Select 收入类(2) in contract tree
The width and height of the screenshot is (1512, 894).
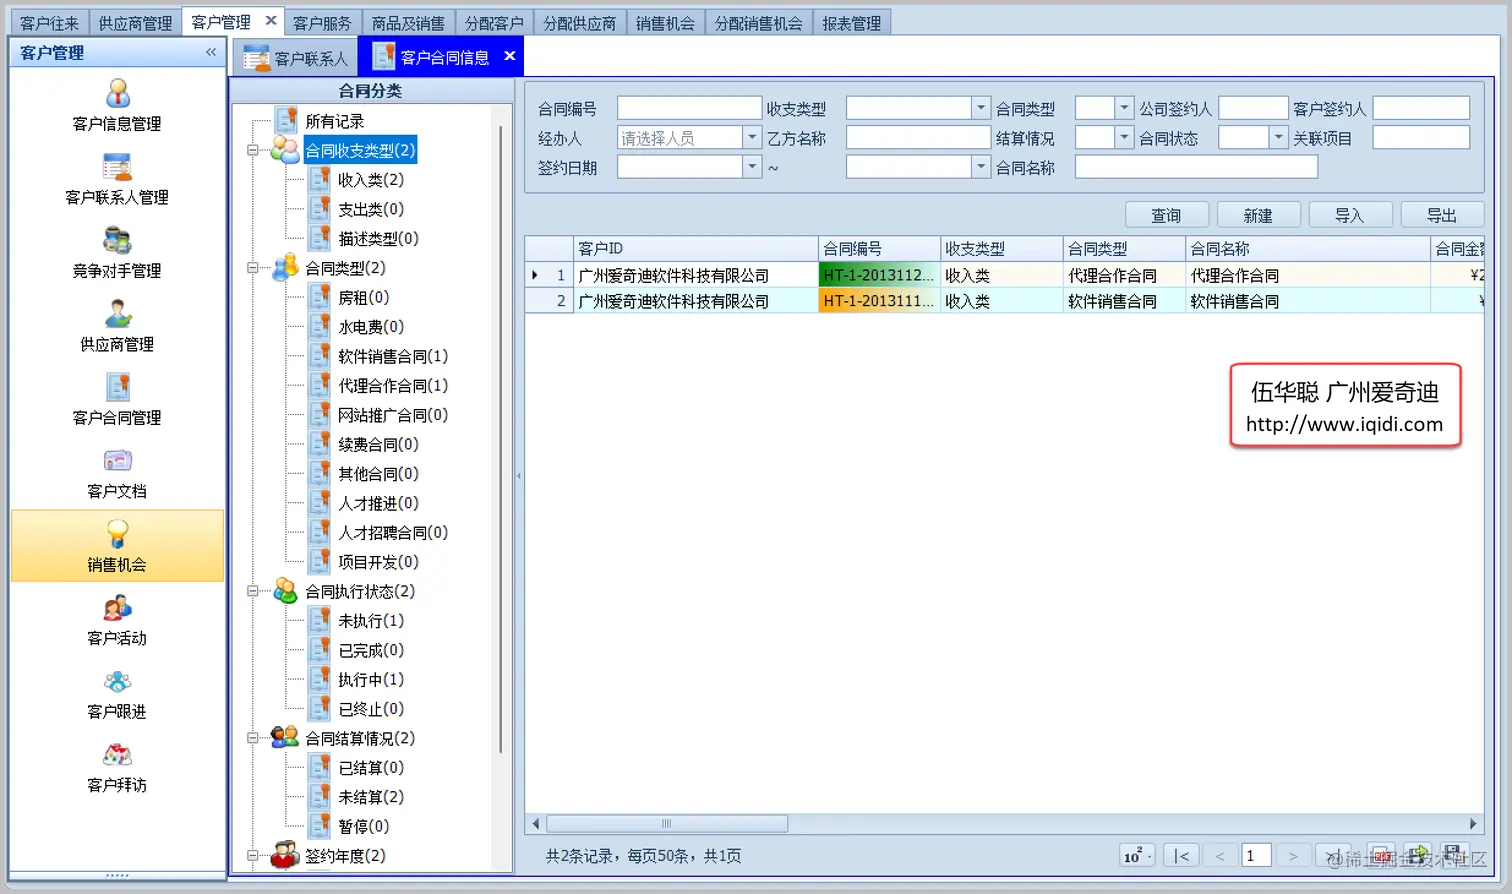[x=370, y=180]
